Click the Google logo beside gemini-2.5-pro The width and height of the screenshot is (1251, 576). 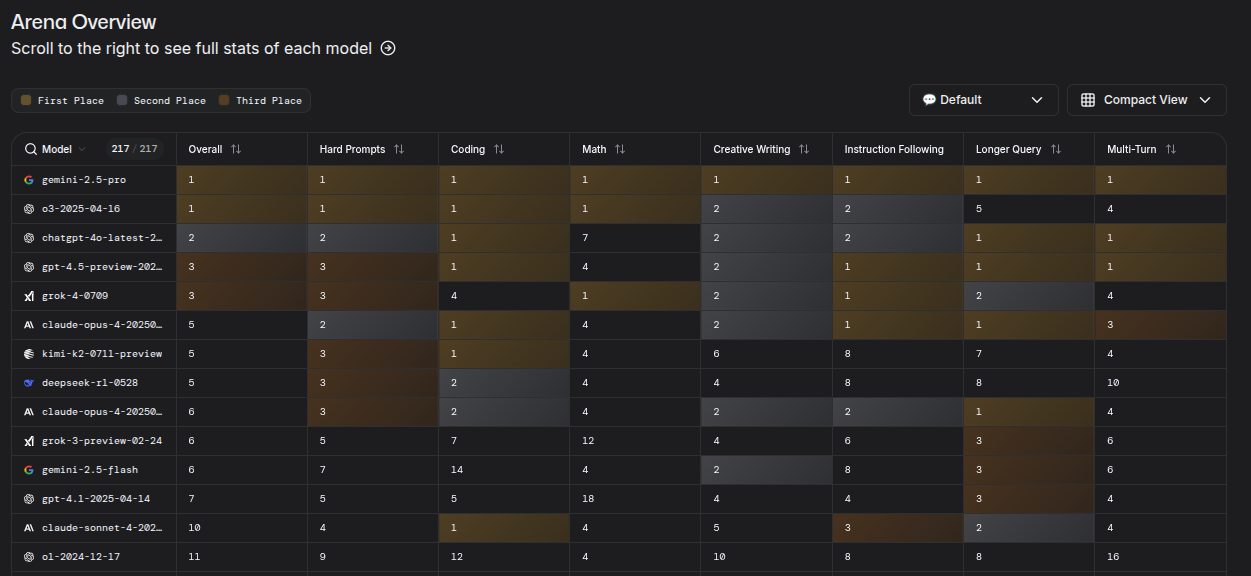coord(29,180)
